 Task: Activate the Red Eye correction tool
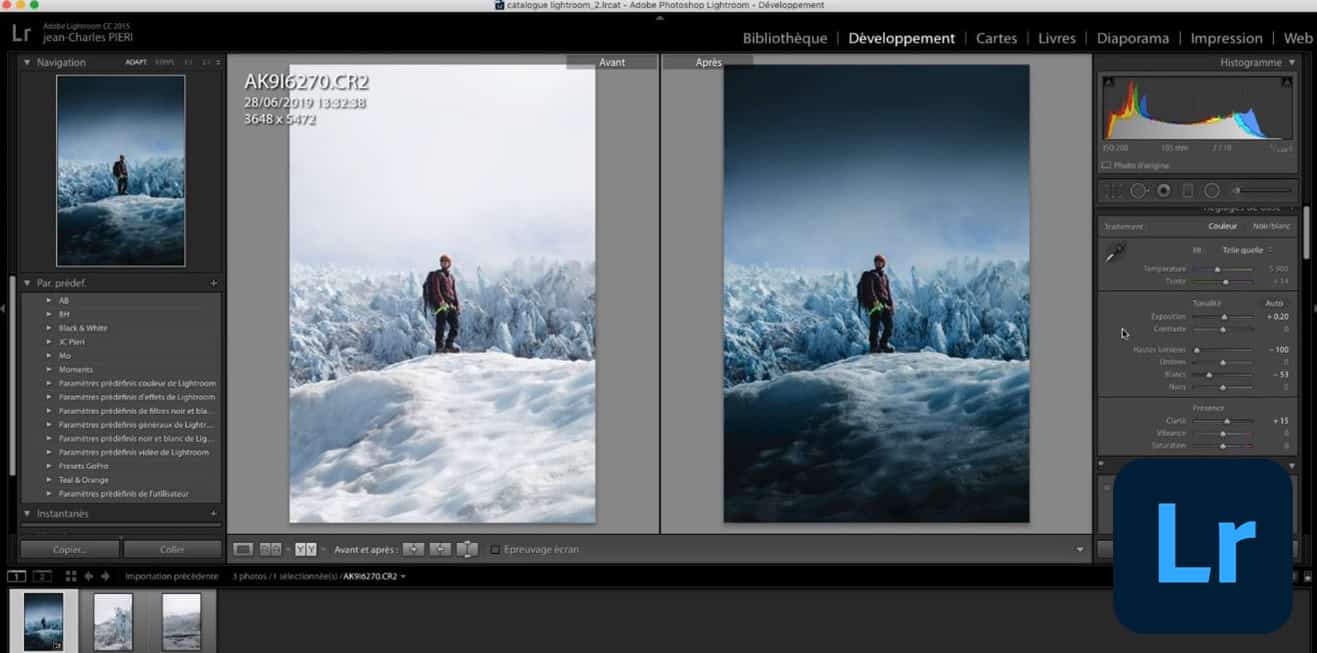coord(1163,190)
